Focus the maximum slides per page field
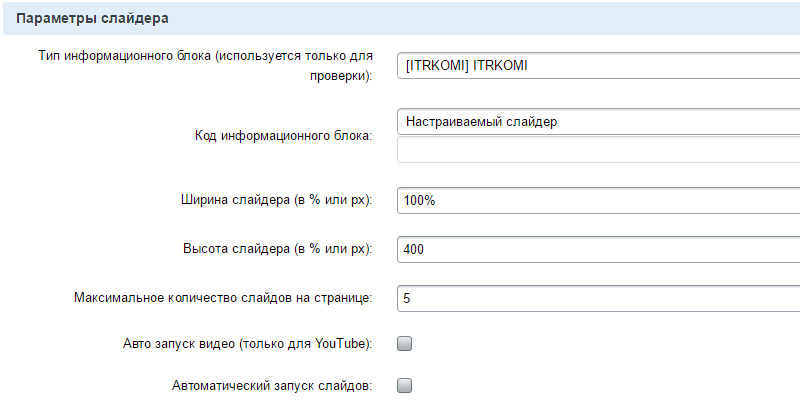Screen dimensions: 800x400 point(598,297)
